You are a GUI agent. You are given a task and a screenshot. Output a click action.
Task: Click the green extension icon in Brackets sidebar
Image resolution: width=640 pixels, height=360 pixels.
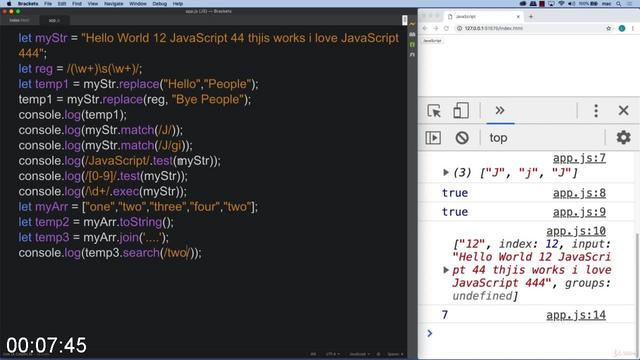[412, 44]
